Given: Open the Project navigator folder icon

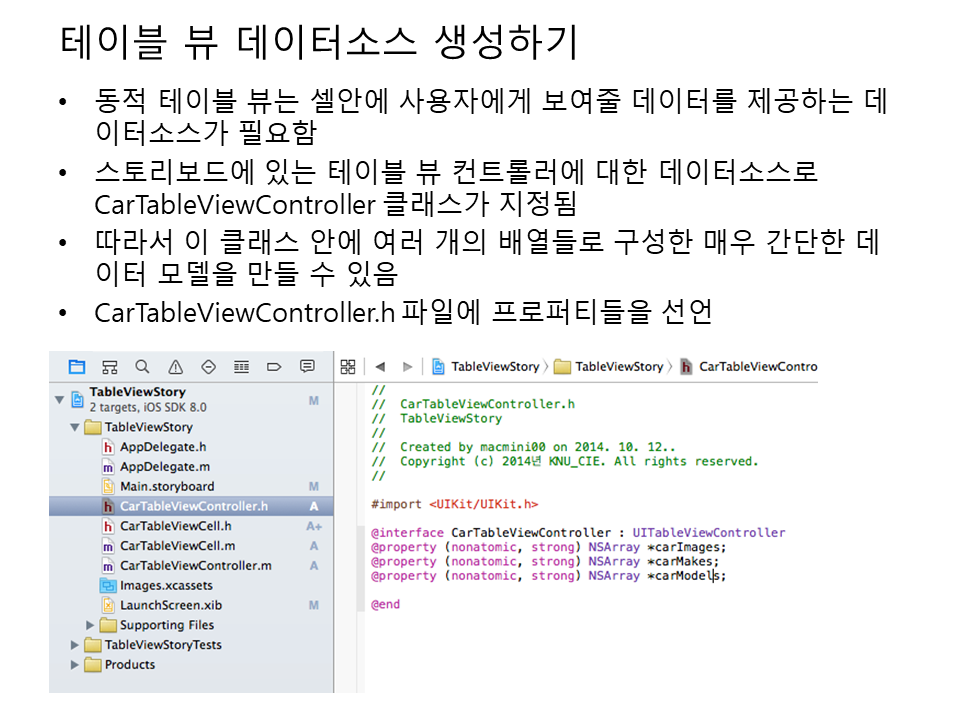Looking at the screenshot, I should 77,367.
